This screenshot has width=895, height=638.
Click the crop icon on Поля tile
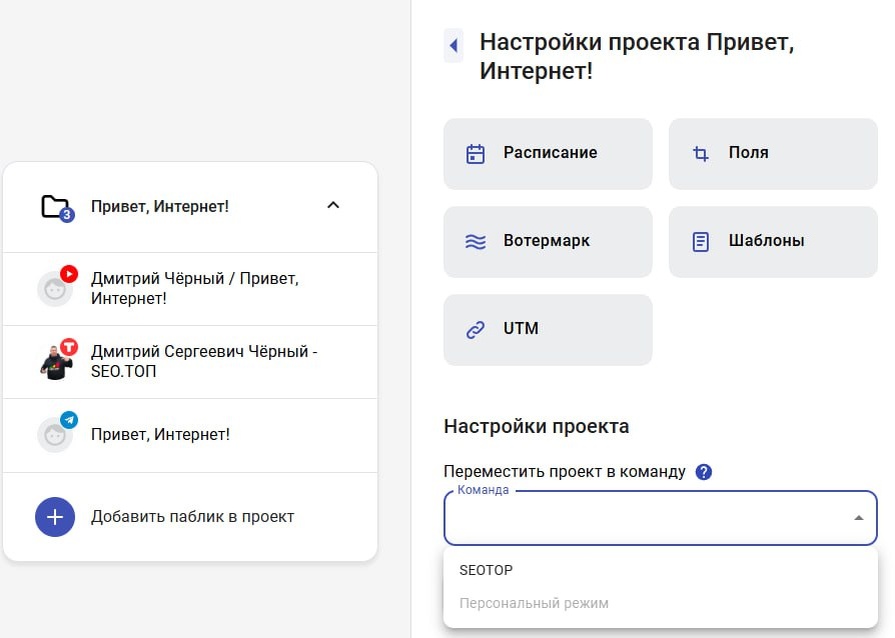[700, 154]
